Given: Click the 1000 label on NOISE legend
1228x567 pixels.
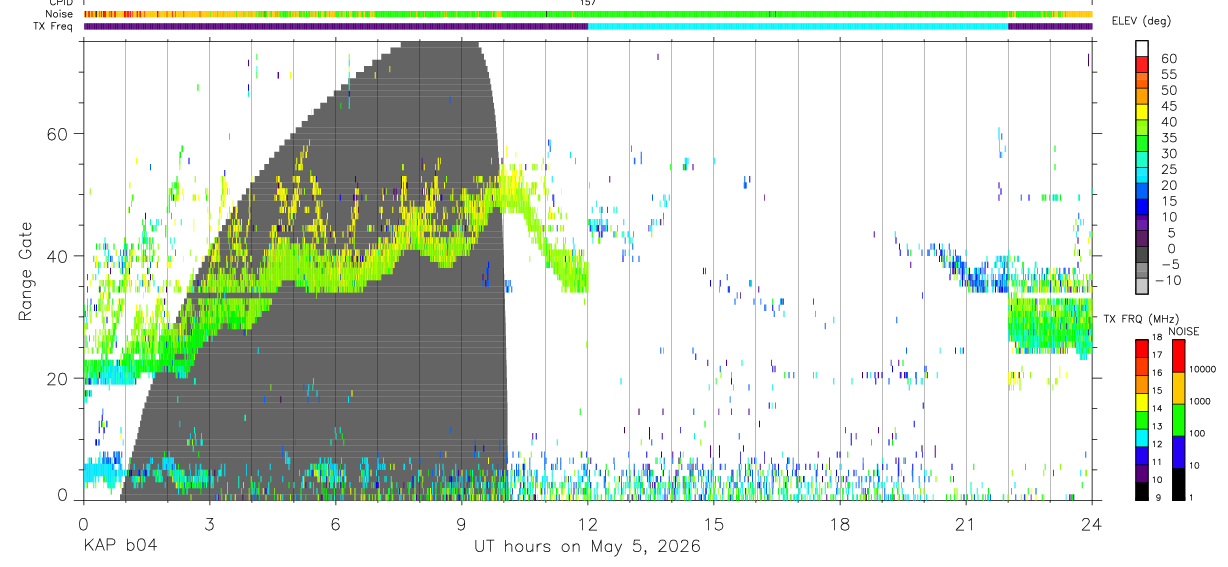Looking at the screenshot, I should [x=1200, y=401].
